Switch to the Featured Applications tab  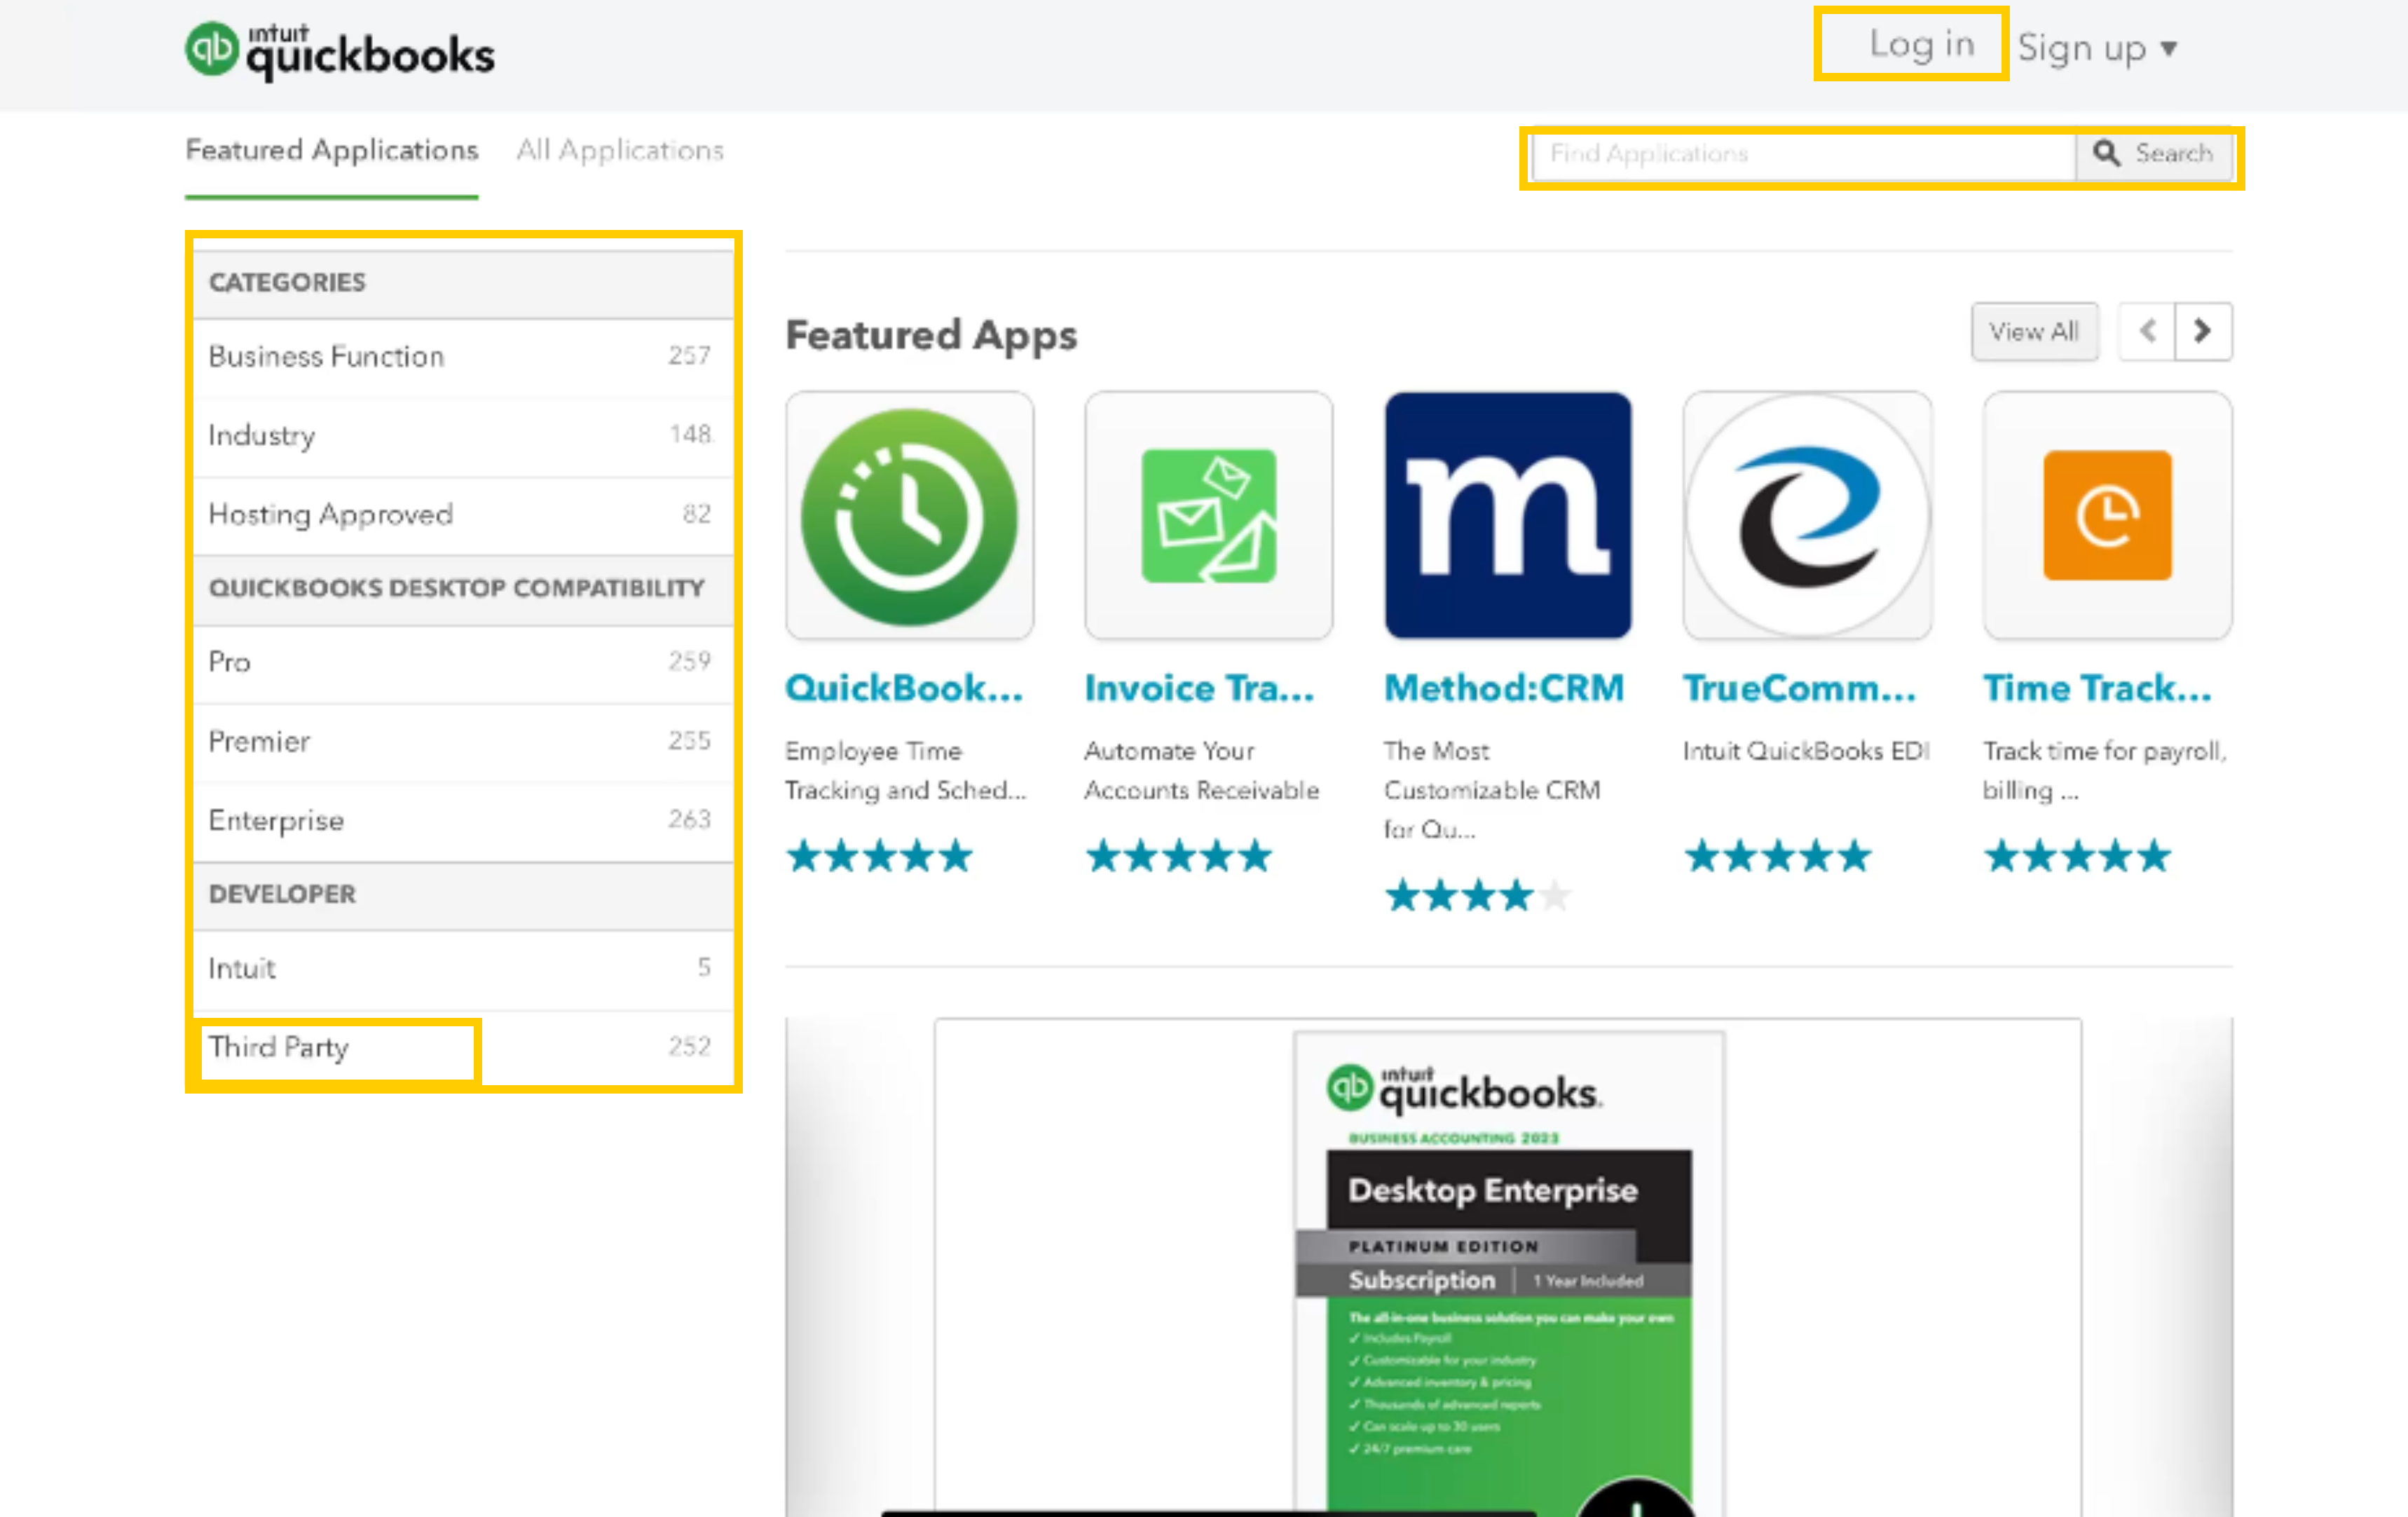[x=332, y=151]
